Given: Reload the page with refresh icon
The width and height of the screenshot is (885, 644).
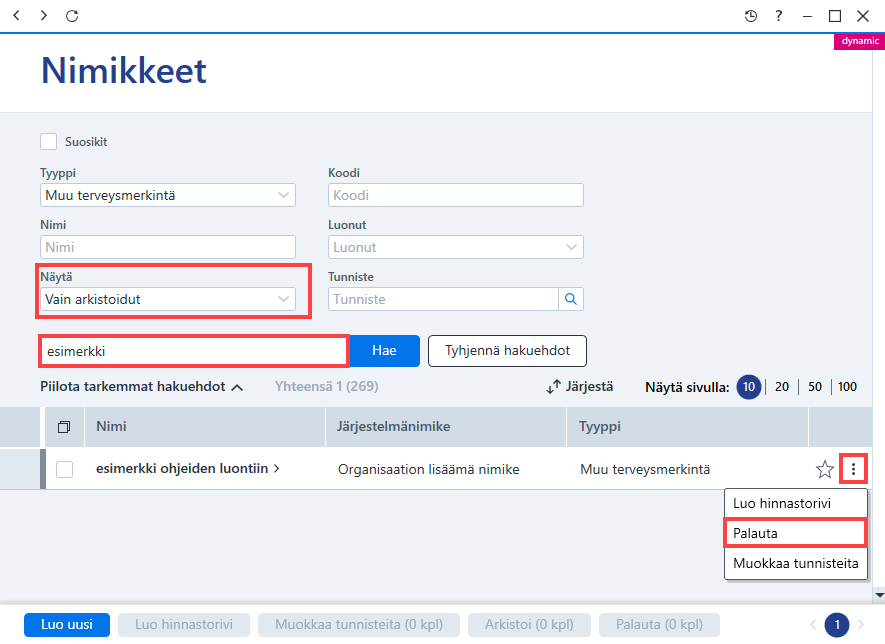Looking at the screenshot, I should click(72, 16).
